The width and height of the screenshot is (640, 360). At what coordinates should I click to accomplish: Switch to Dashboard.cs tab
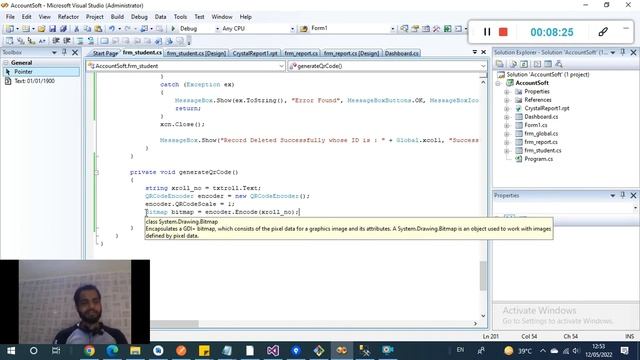click(402, 53)
